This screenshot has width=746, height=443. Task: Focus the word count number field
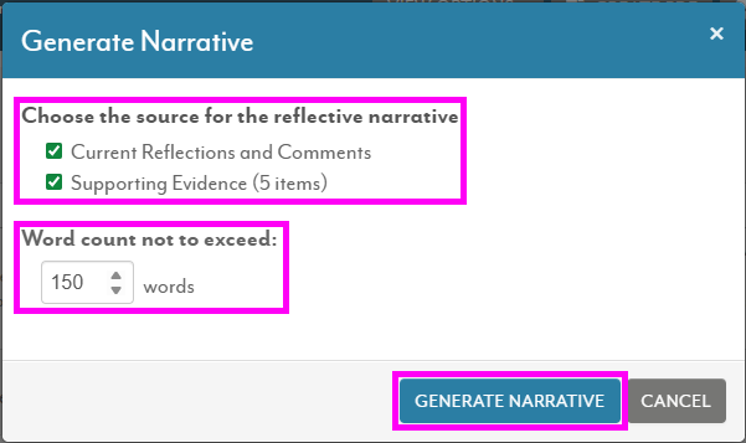[88, 282]
